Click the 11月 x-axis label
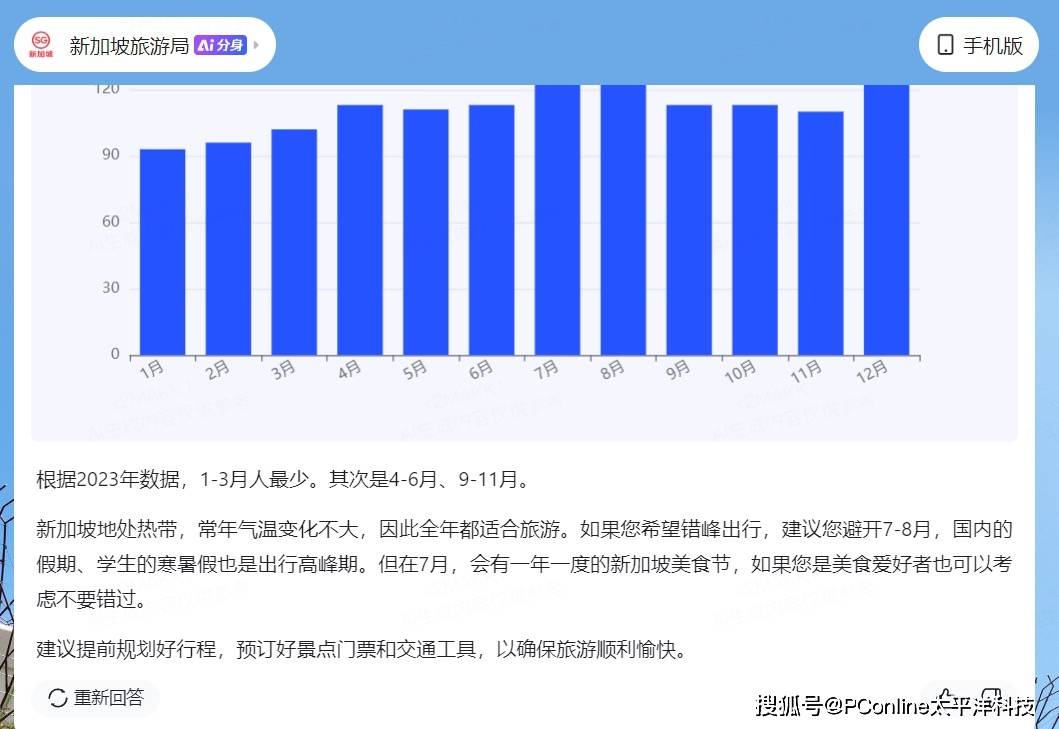 806,371
